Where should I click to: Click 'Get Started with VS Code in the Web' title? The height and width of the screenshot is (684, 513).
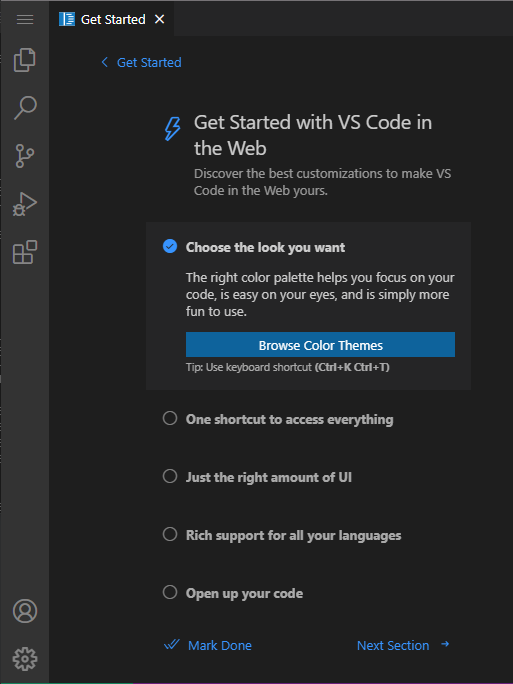313,135
